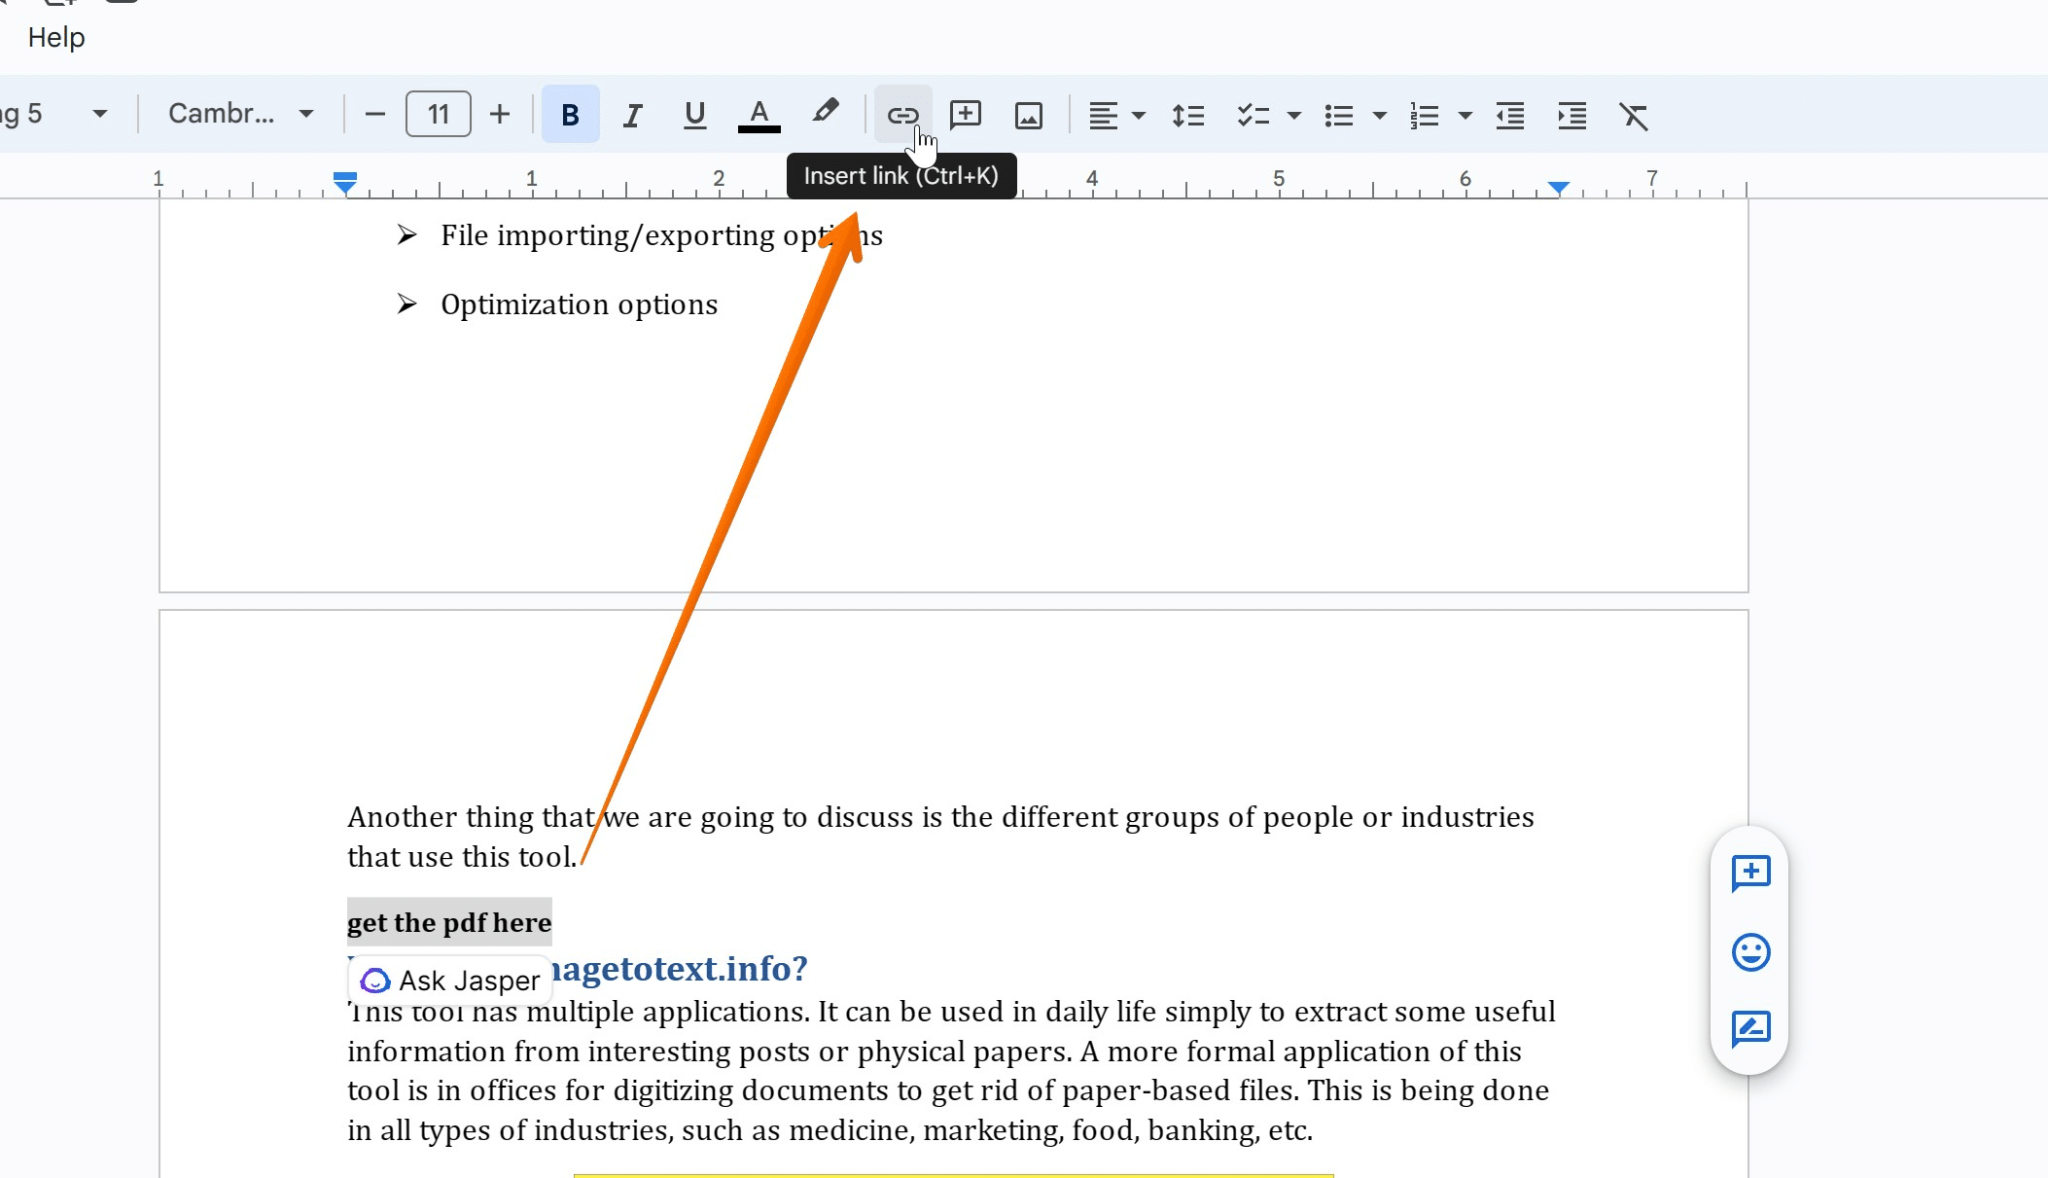Screen dimensions: 2048x1178
Task: Open the Help menu
Action: point(56,38)
